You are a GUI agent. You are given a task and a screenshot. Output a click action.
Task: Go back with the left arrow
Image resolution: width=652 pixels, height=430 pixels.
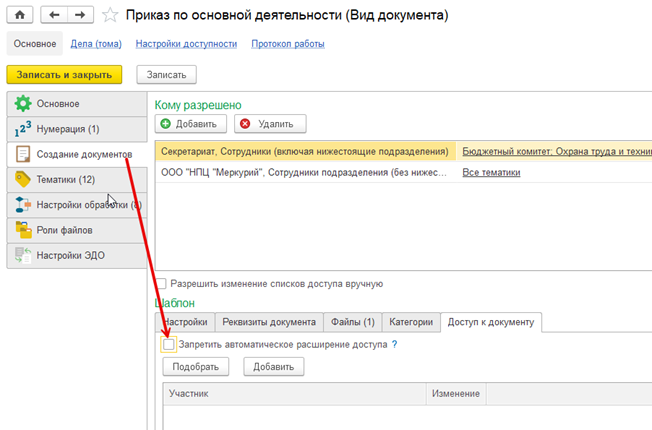coord(55,16)
